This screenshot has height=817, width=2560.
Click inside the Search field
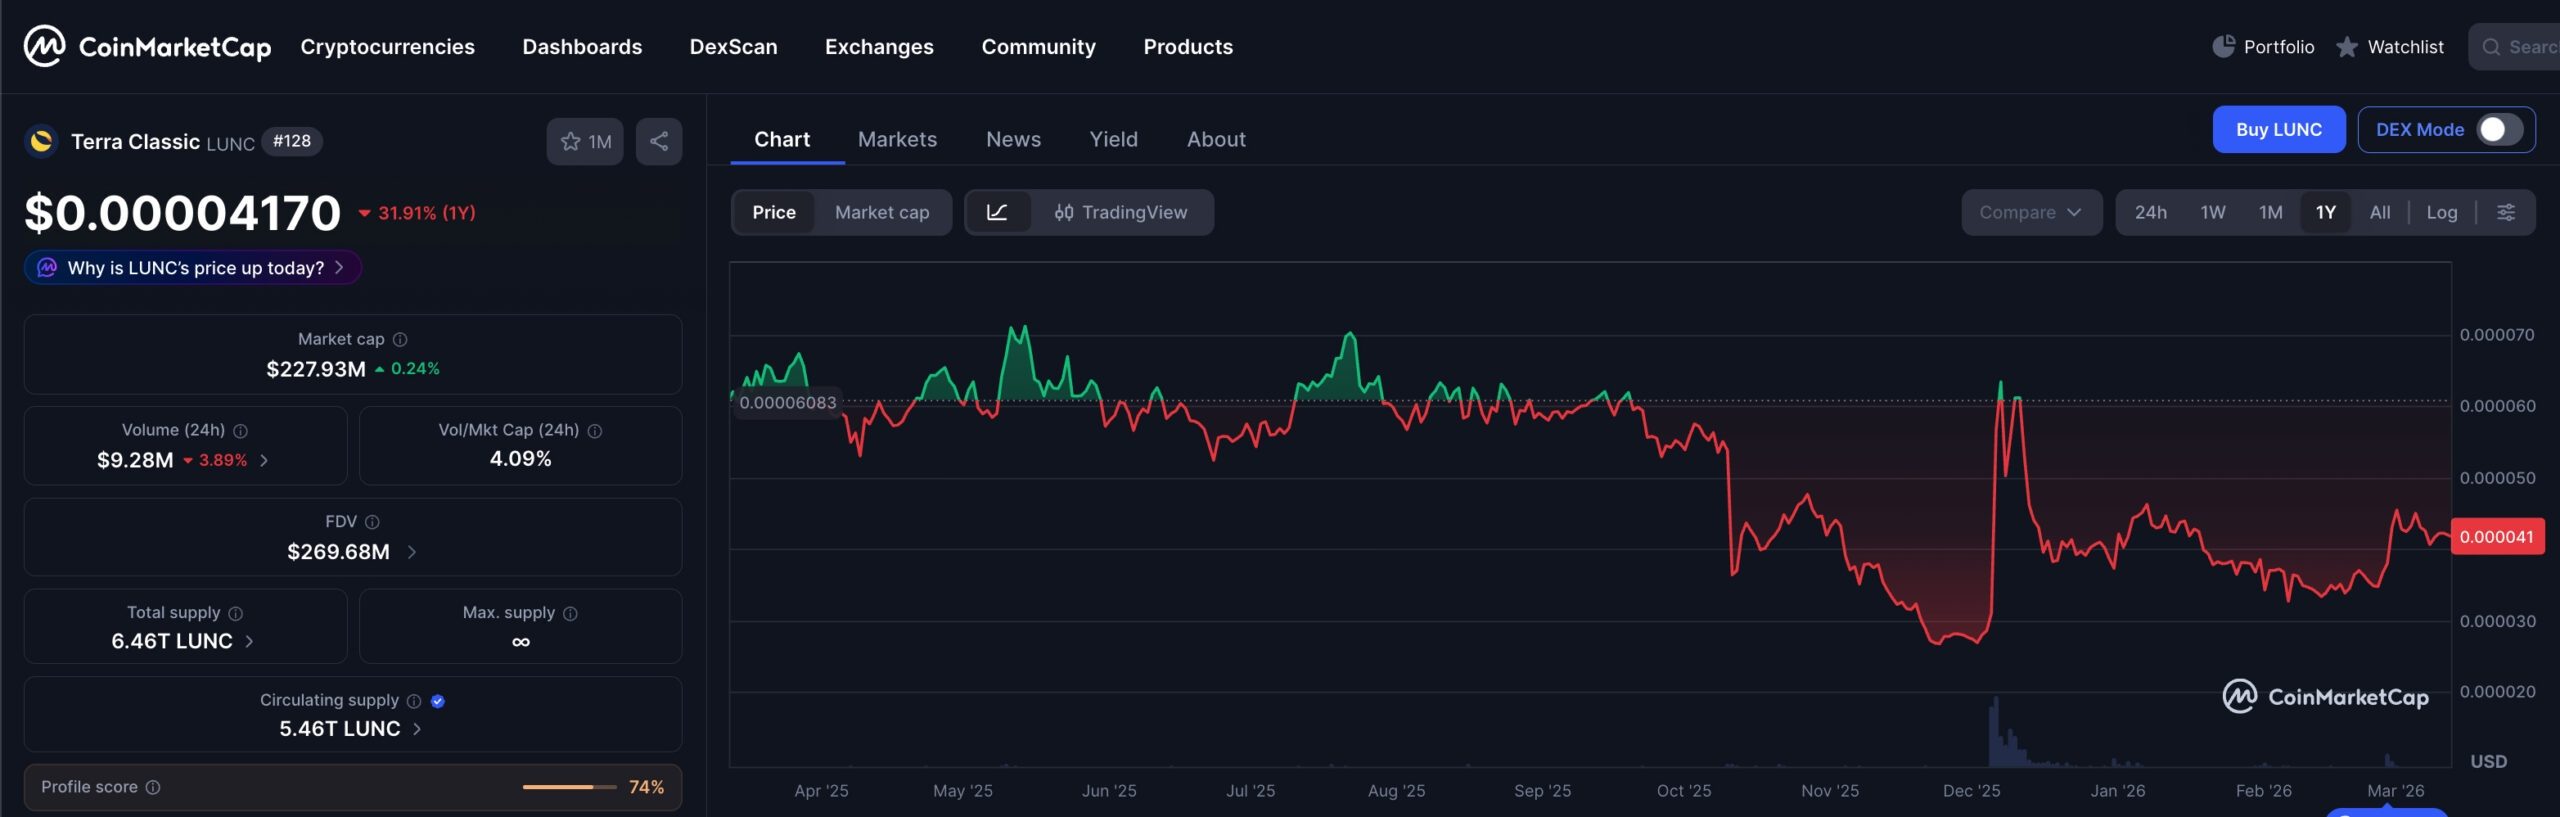pyautogui.click(x=2515, y=47)
